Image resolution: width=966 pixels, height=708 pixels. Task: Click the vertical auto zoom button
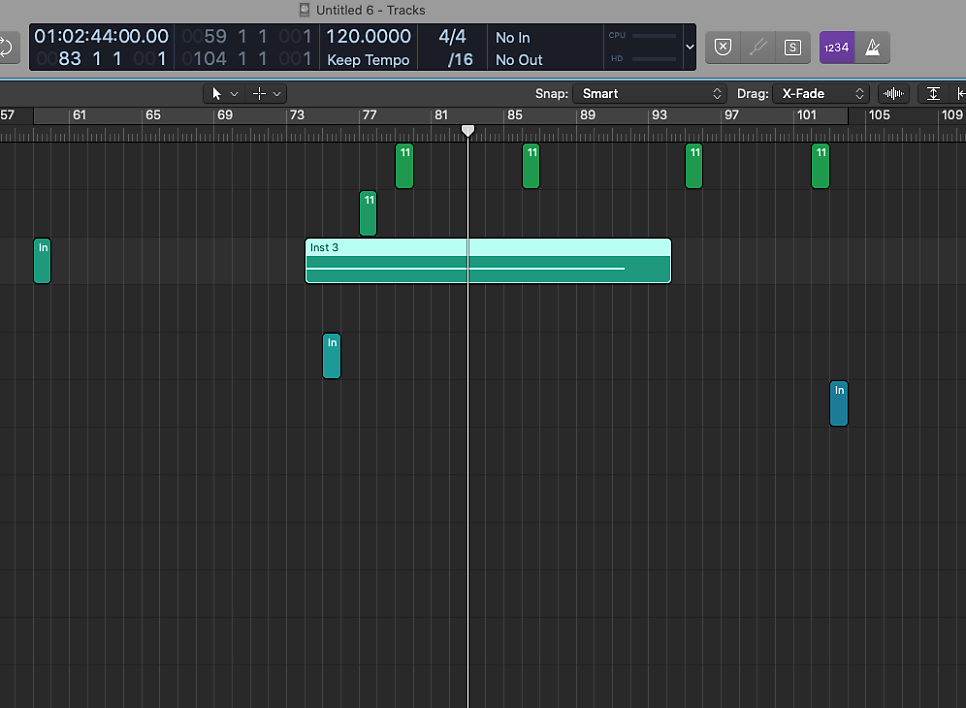[x=933, y=94]
